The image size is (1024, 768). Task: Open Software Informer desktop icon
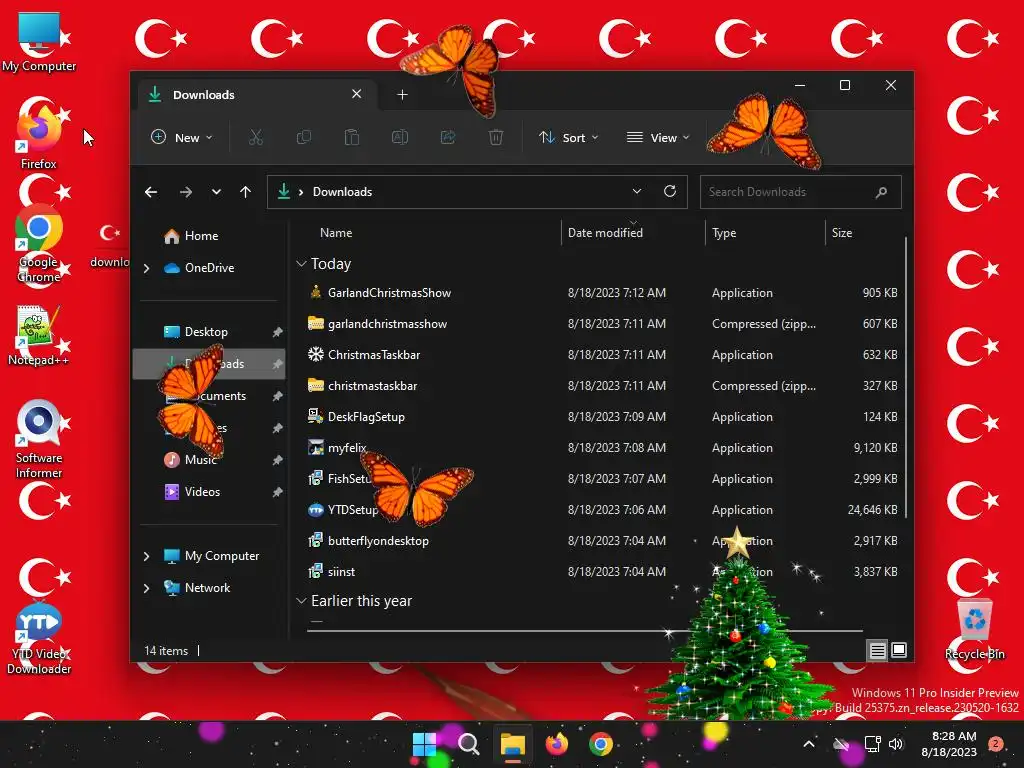(39, 440)
